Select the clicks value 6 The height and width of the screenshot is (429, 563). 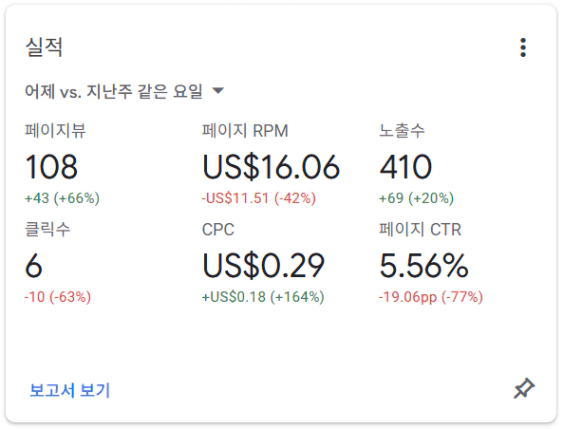[34, 265]
